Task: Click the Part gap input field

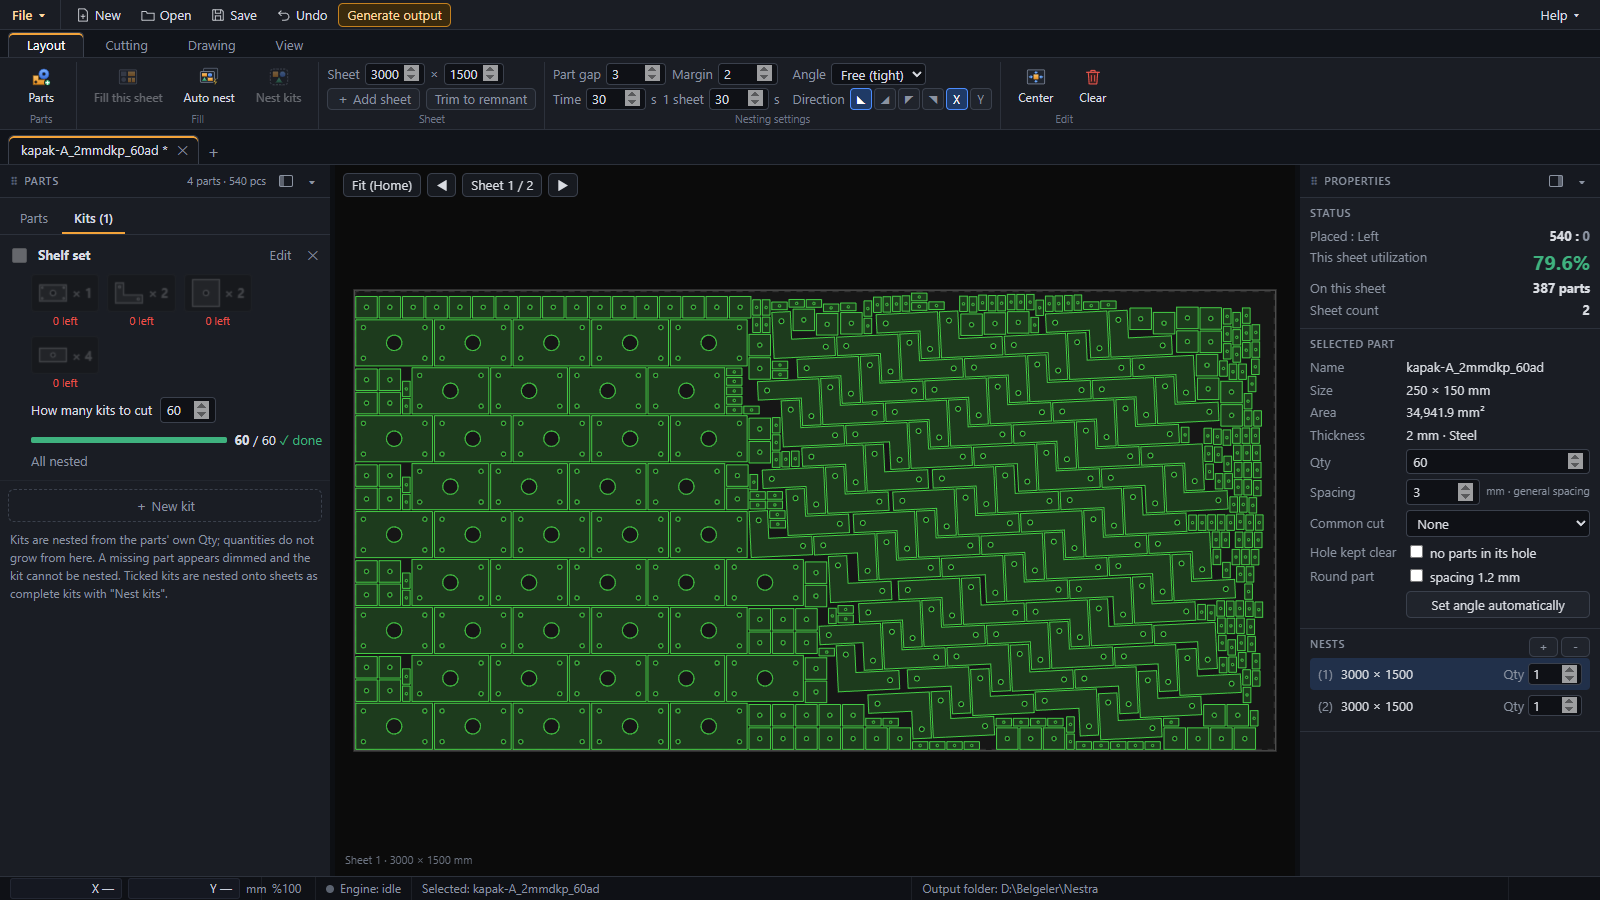Action: pyautogui.click(x=625, y=74)
